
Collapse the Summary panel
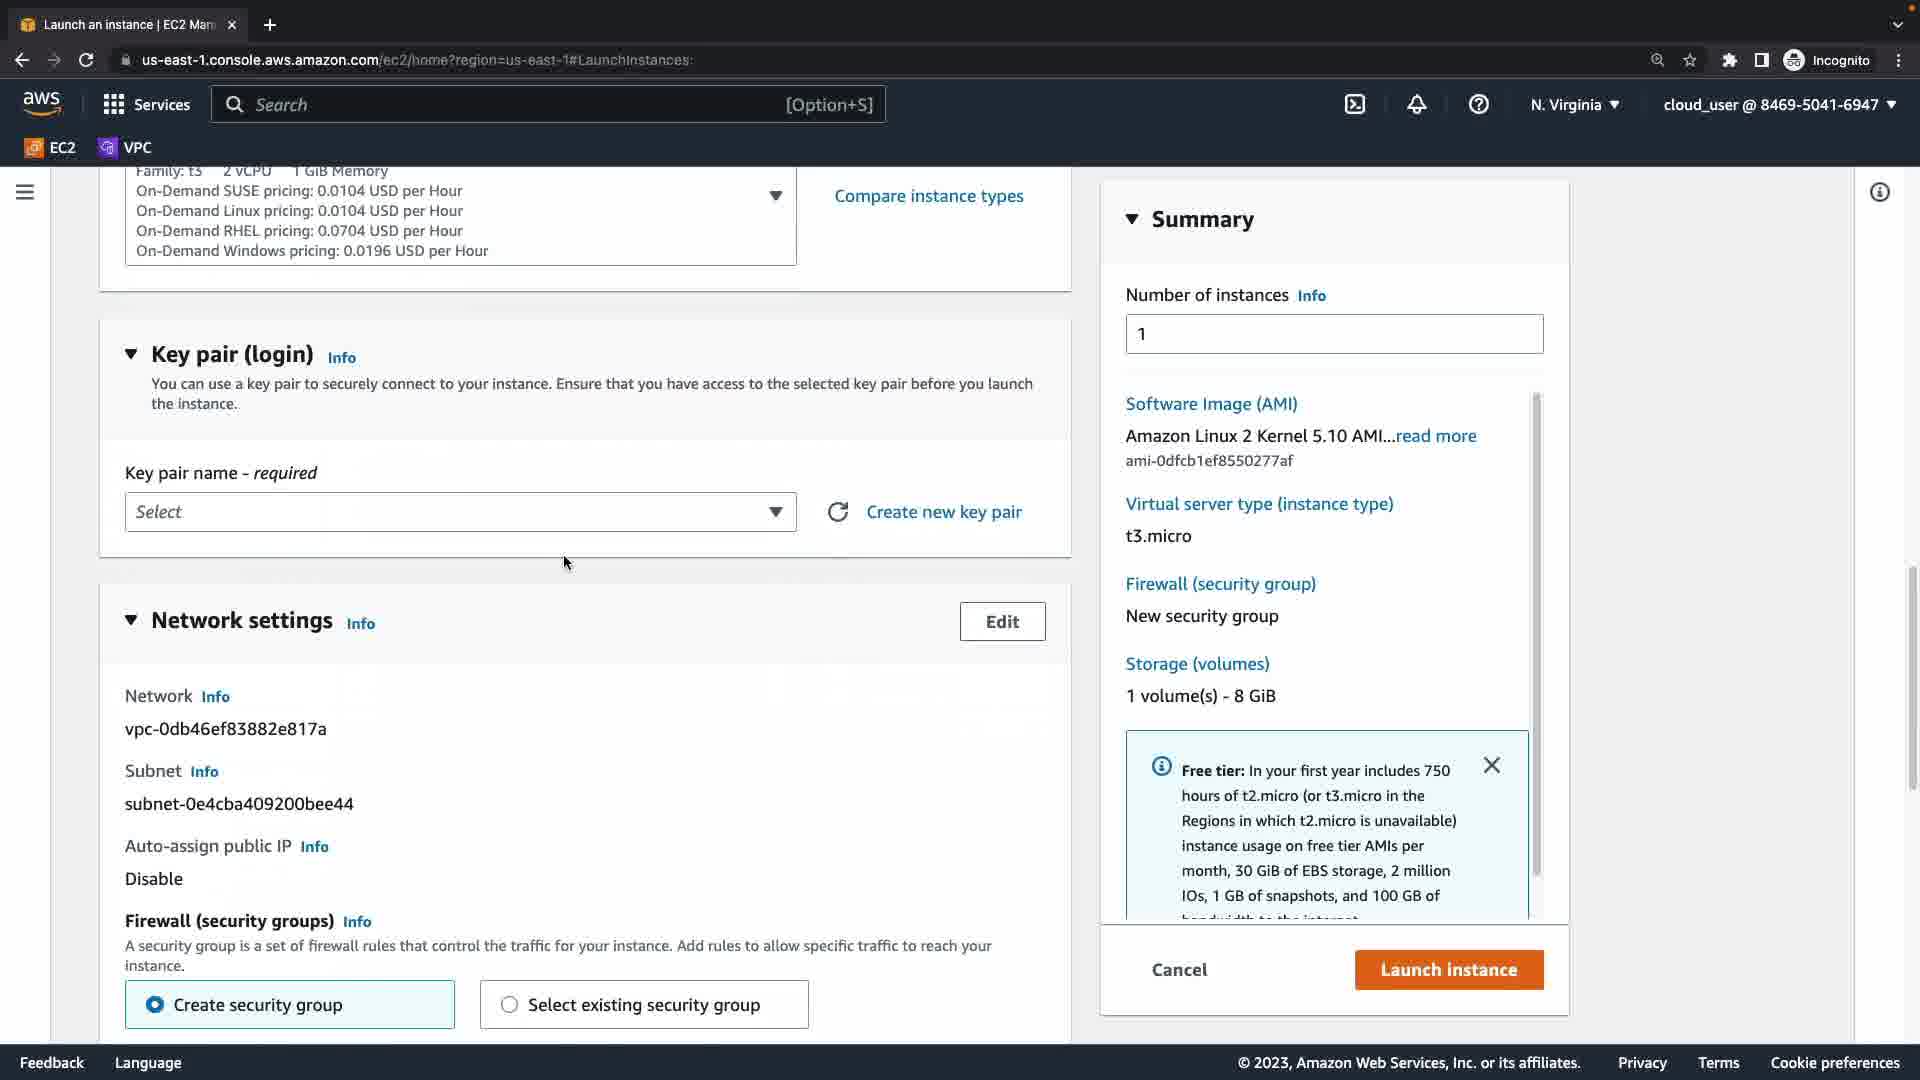[x=1132, y=219]
